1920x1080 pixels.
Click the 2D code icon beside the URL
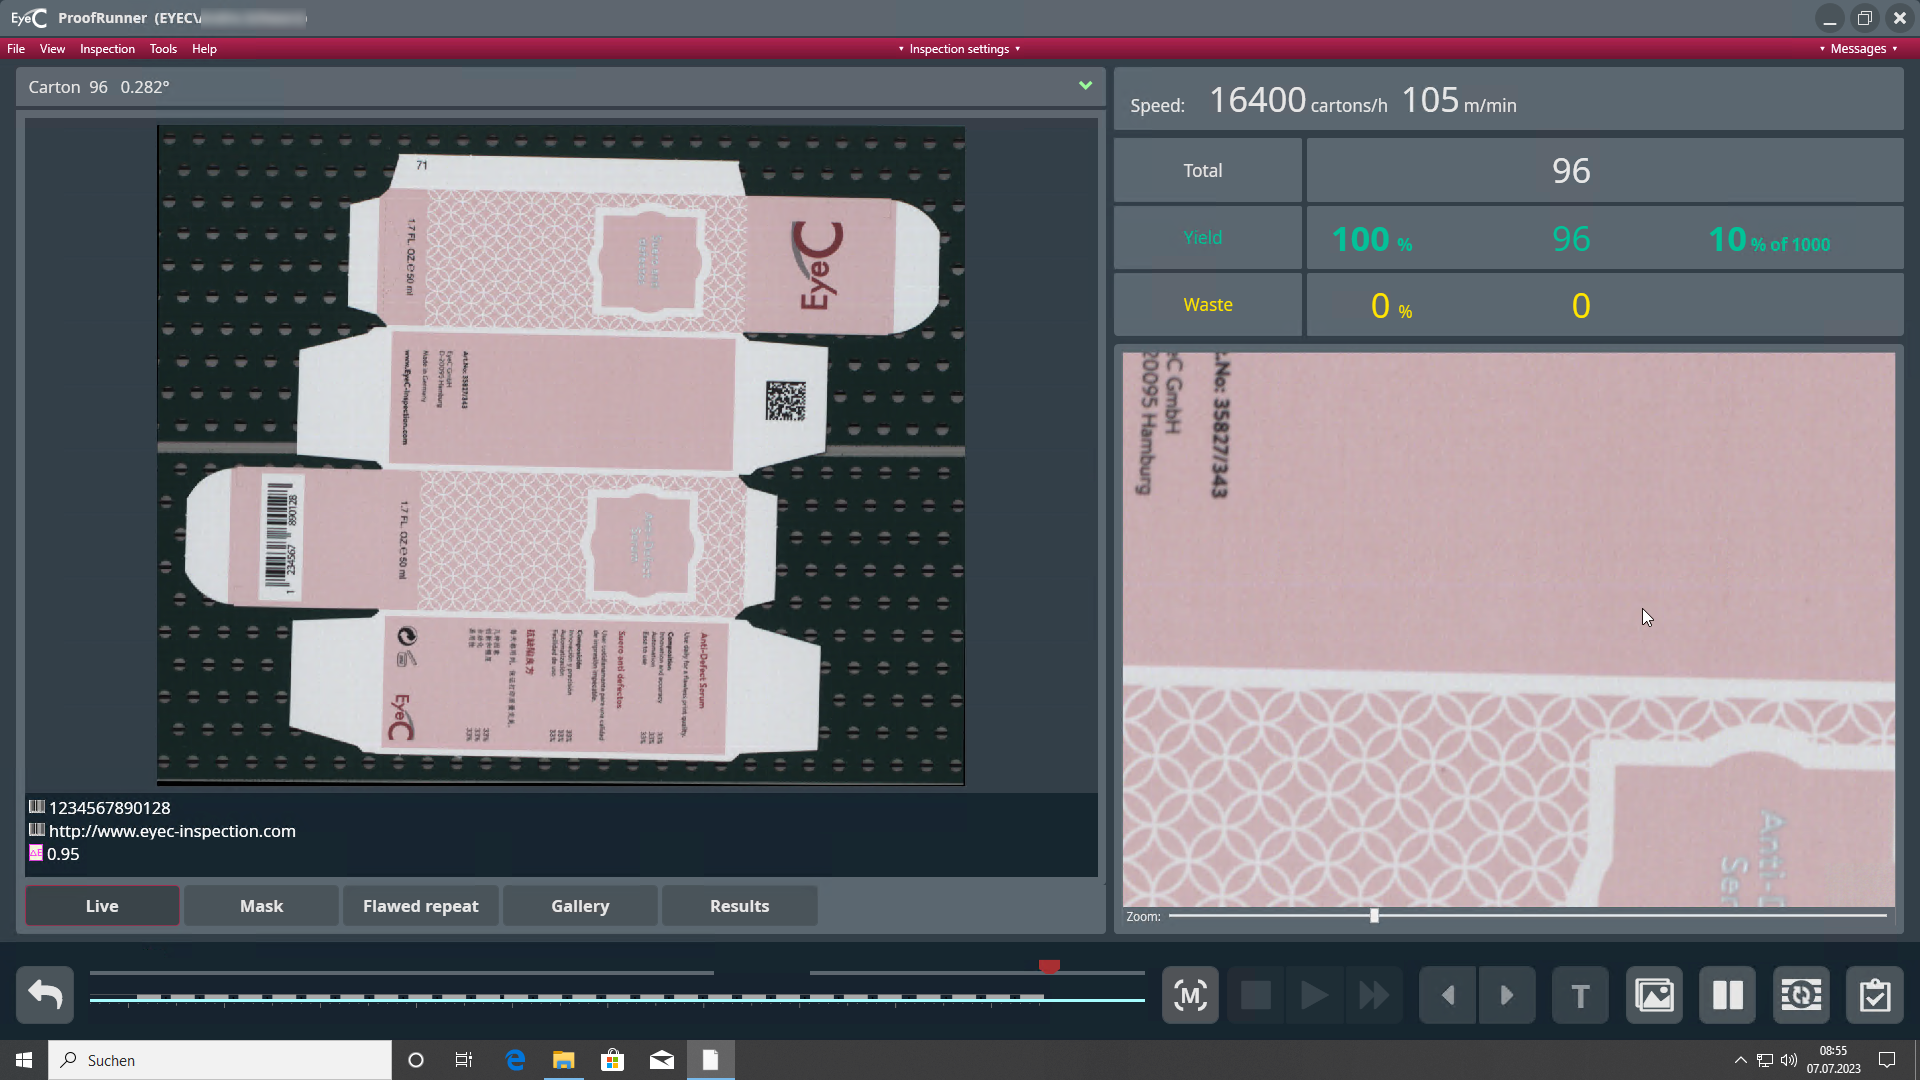click(x=37, y=830)
